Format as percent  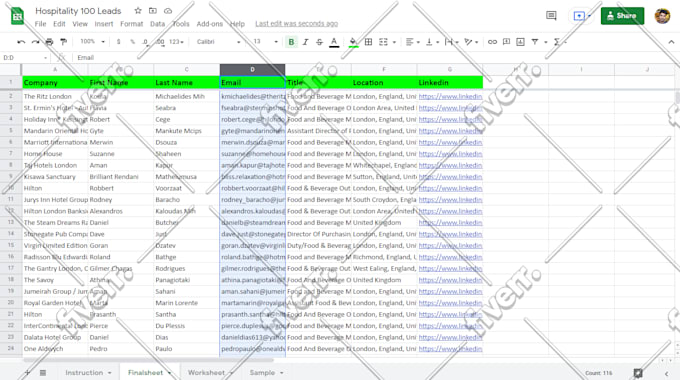point(132,42)
